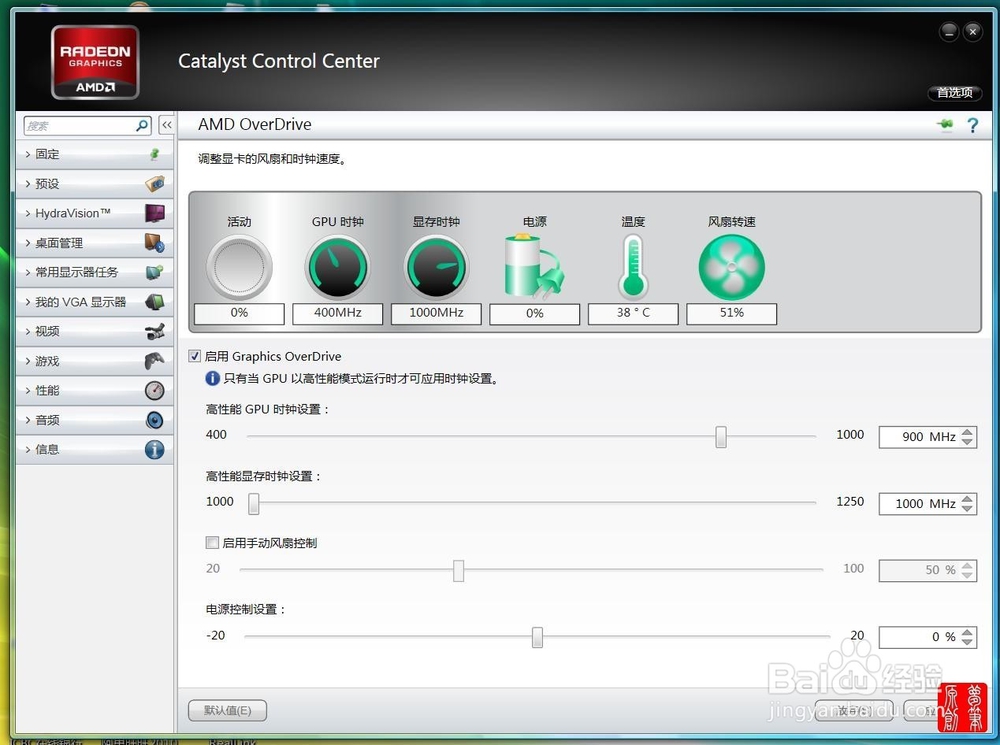Open the 音频 menu item
The width and height of the screenshot is (1000, 745).
pyautogui.click(x=94, y=420)
